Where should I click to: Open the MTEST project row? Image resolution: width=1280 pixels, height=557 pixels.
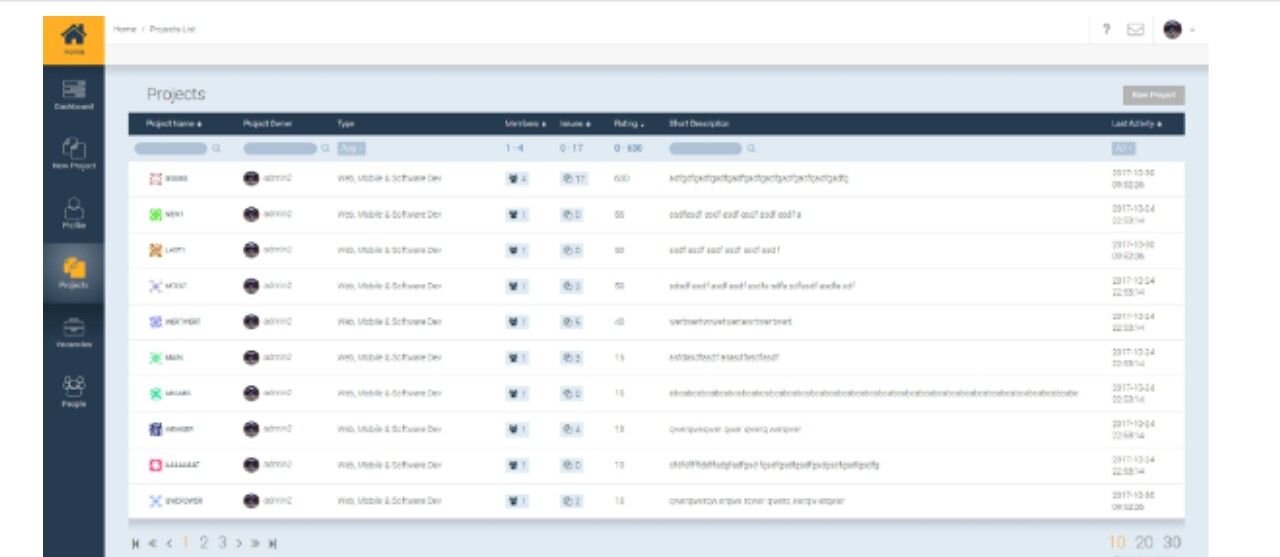[x=657, y=286]
